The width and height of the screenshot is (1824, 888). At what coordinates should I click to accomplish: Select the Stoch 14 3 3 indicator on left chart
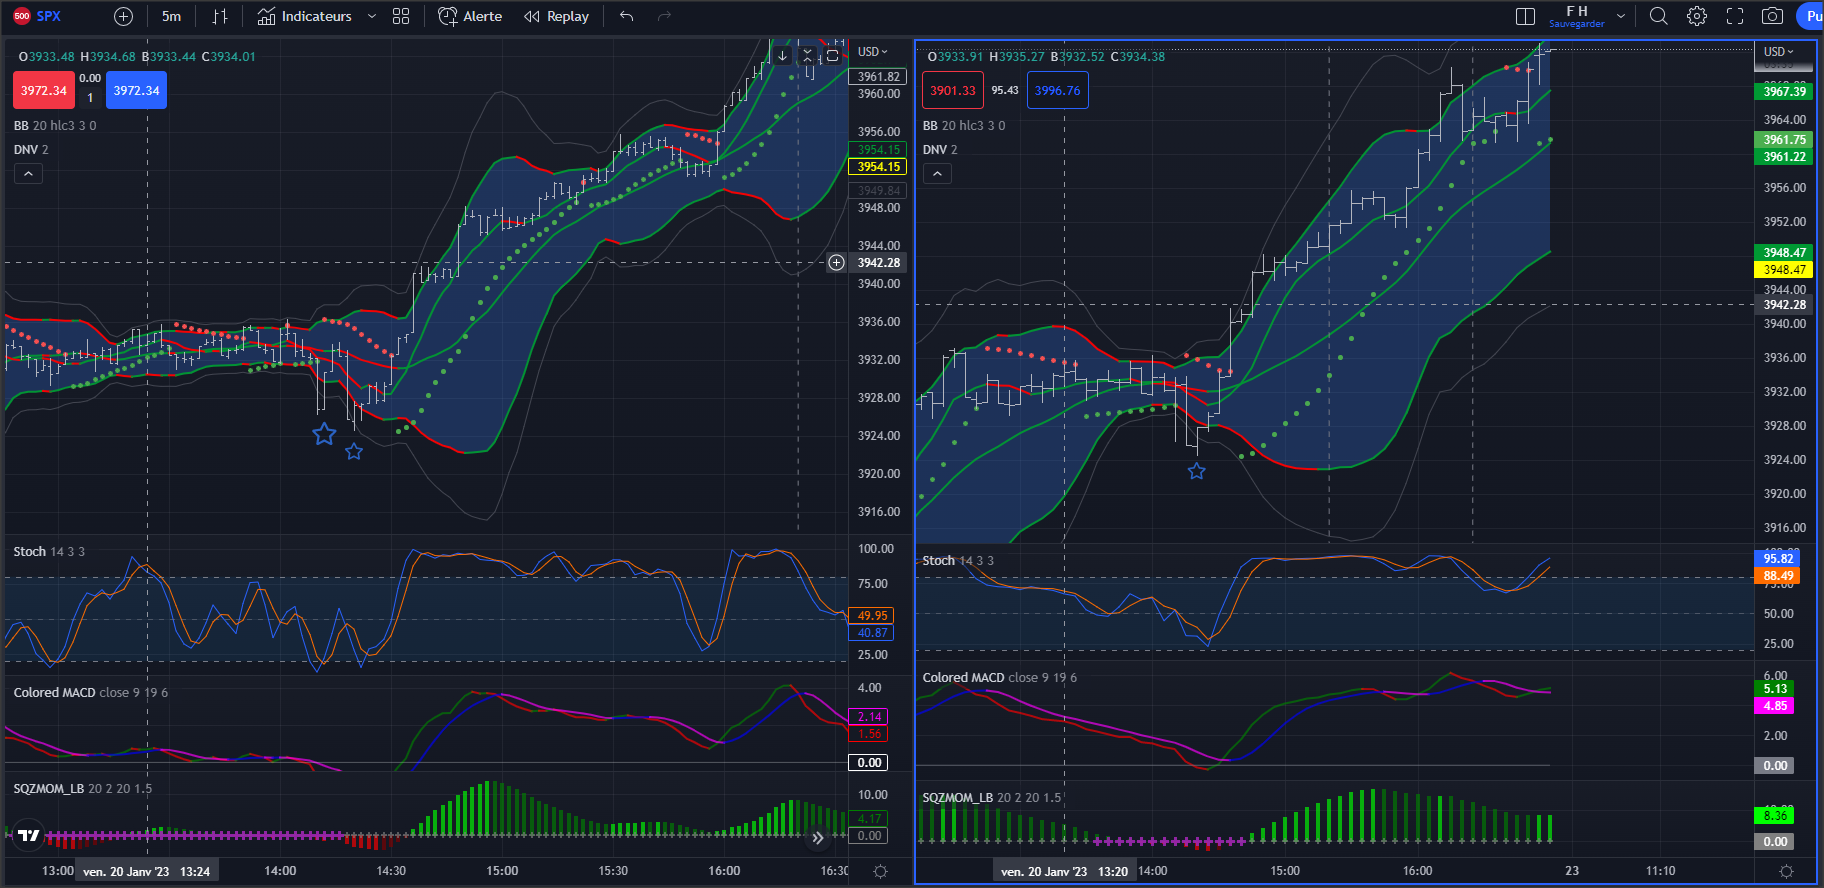(49, 552)
